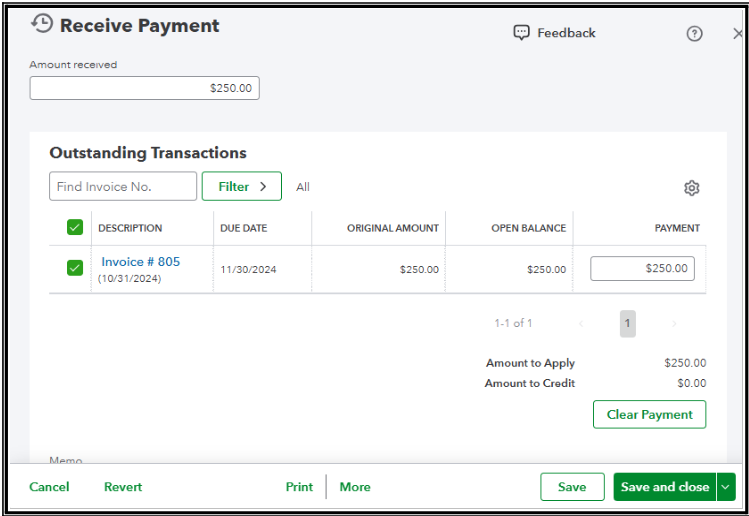Go to previous page arrow
Viewport: 749px width, 516px height.
pos(581,324)
